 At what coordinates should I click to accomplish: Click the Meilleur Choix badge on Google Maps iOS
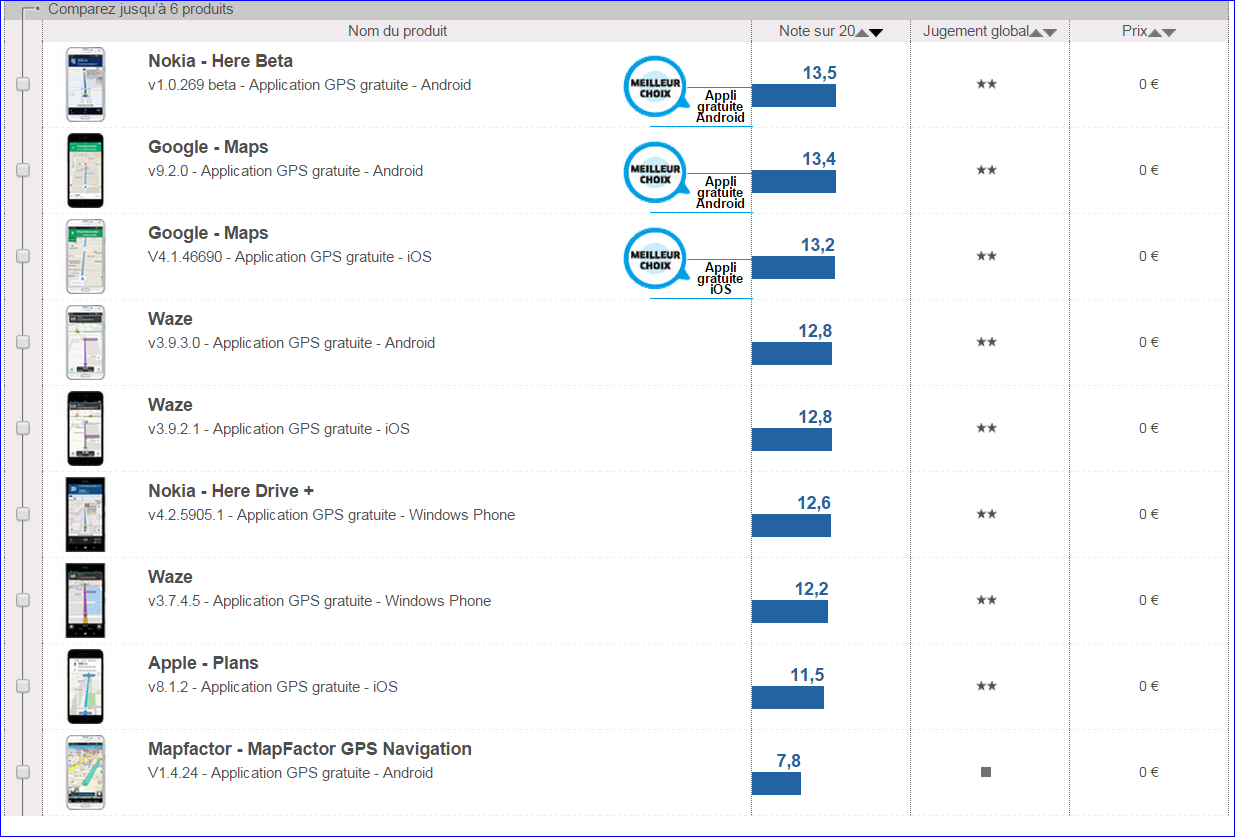(x=655, y=259)
